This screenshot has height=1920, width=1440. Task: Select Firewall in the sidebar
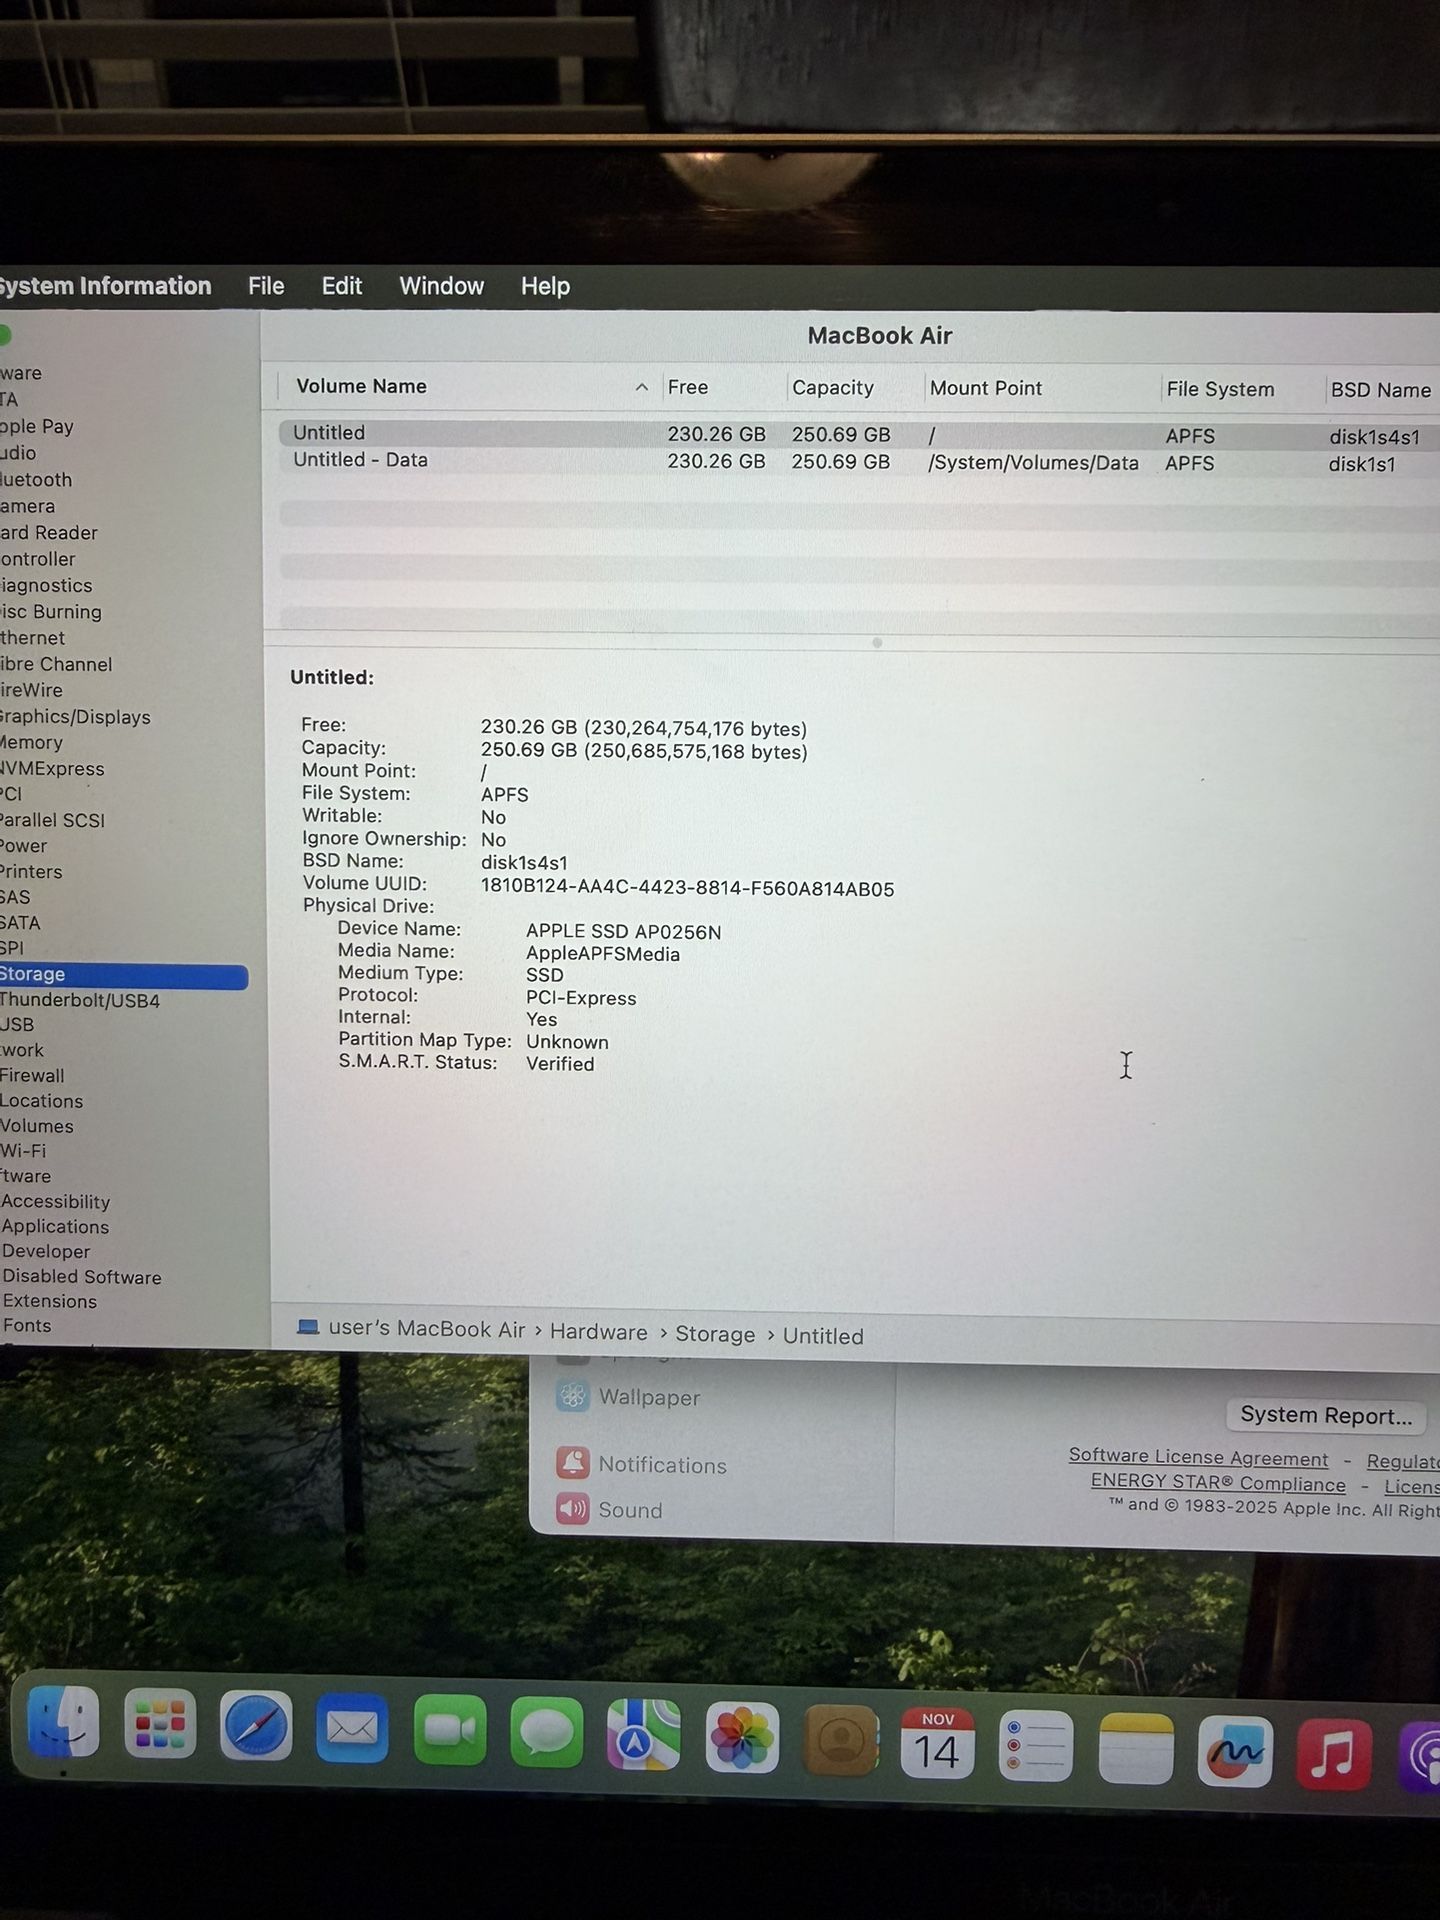pyautogui.click(x=32, y=1076)
